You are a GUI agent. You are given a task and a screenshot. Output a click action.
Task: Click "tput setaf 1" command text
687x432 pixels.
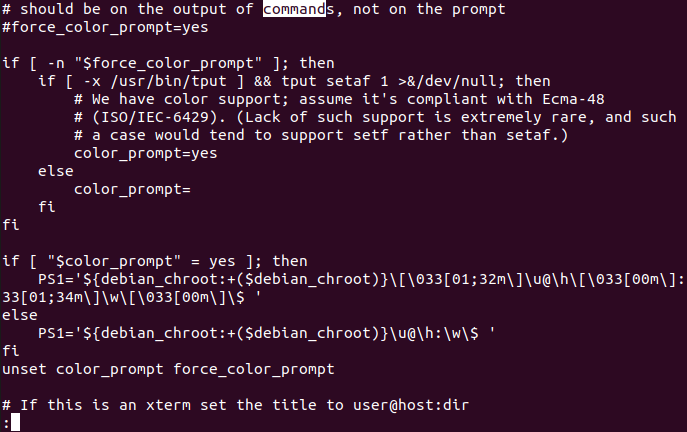pos(334,81)
